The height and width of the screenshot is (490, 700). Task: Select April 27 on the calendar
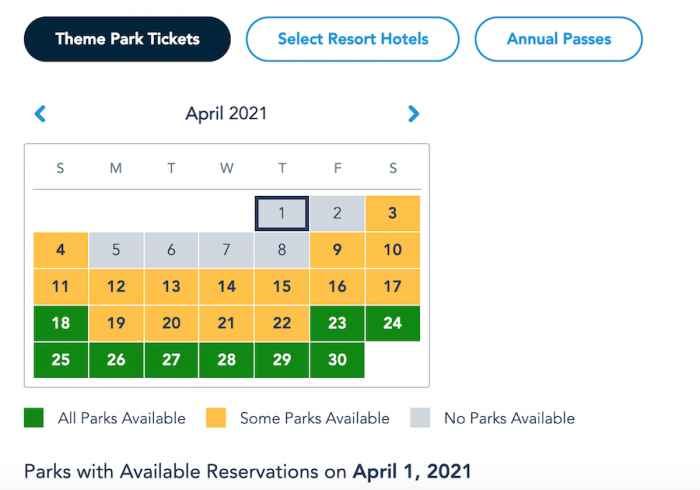point(171,360)
